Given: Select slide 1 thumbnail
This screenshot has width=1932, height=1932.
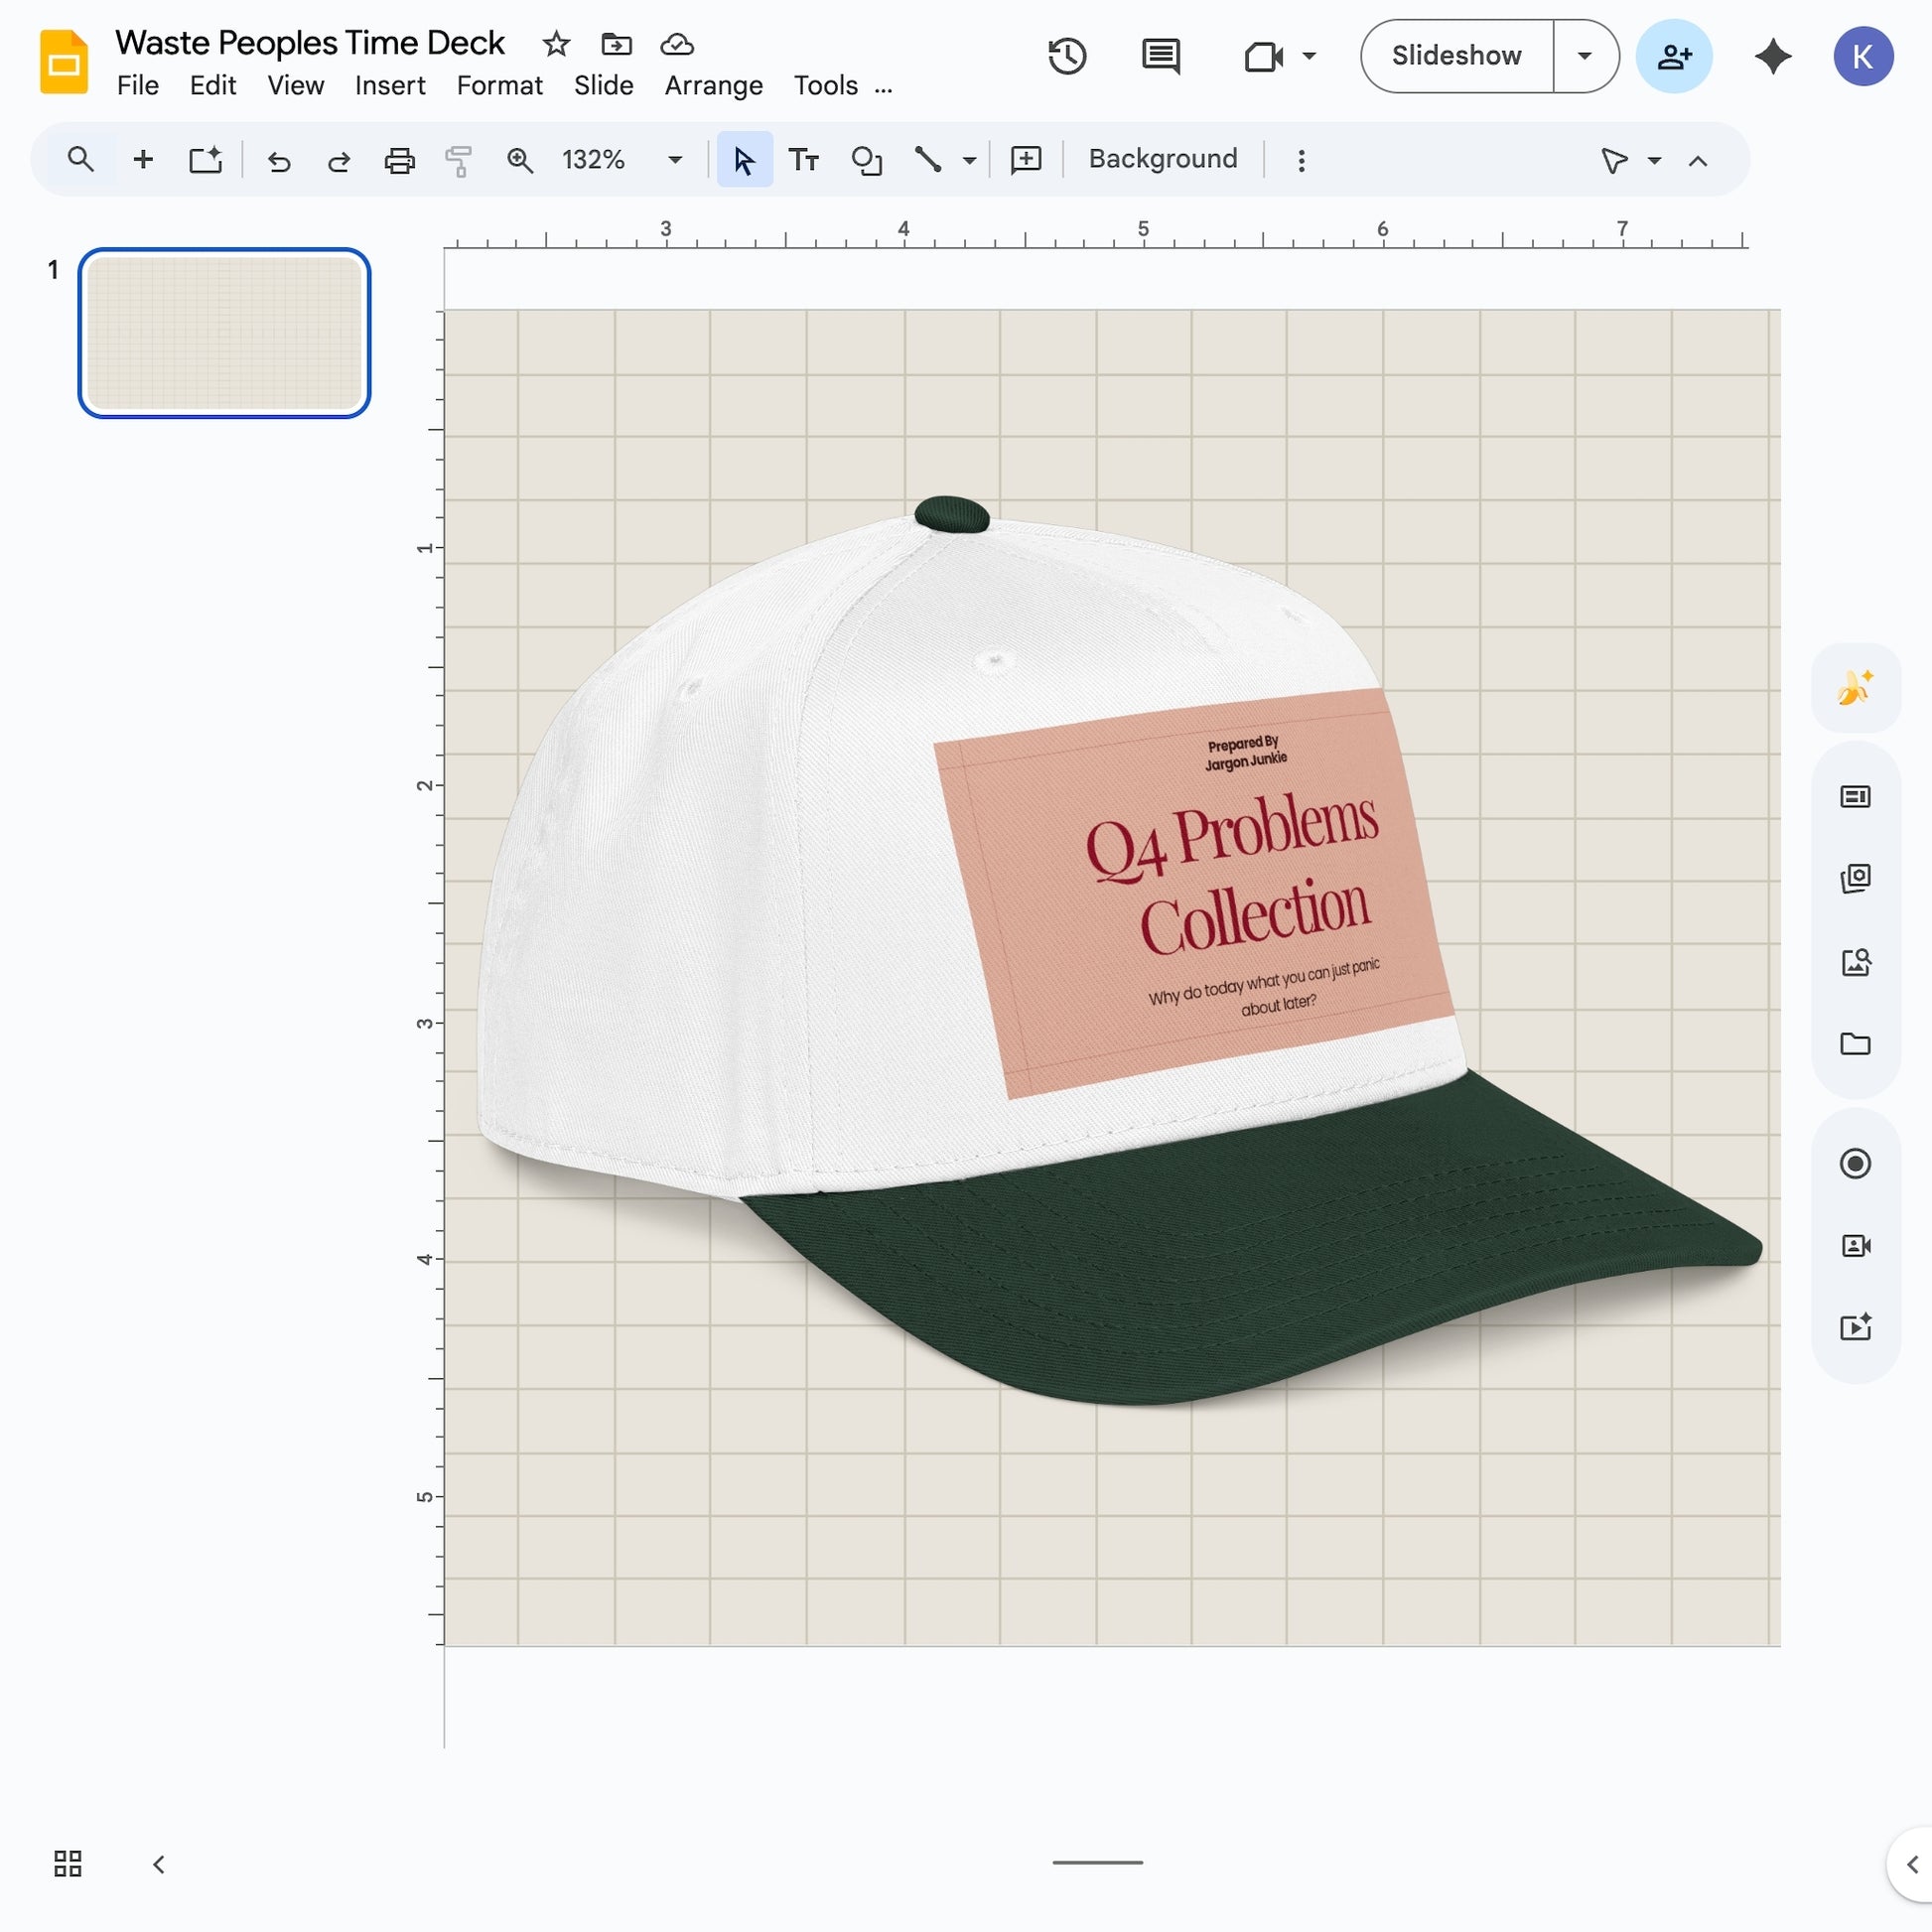Looking at the screenshot, I should pos(224,333).
